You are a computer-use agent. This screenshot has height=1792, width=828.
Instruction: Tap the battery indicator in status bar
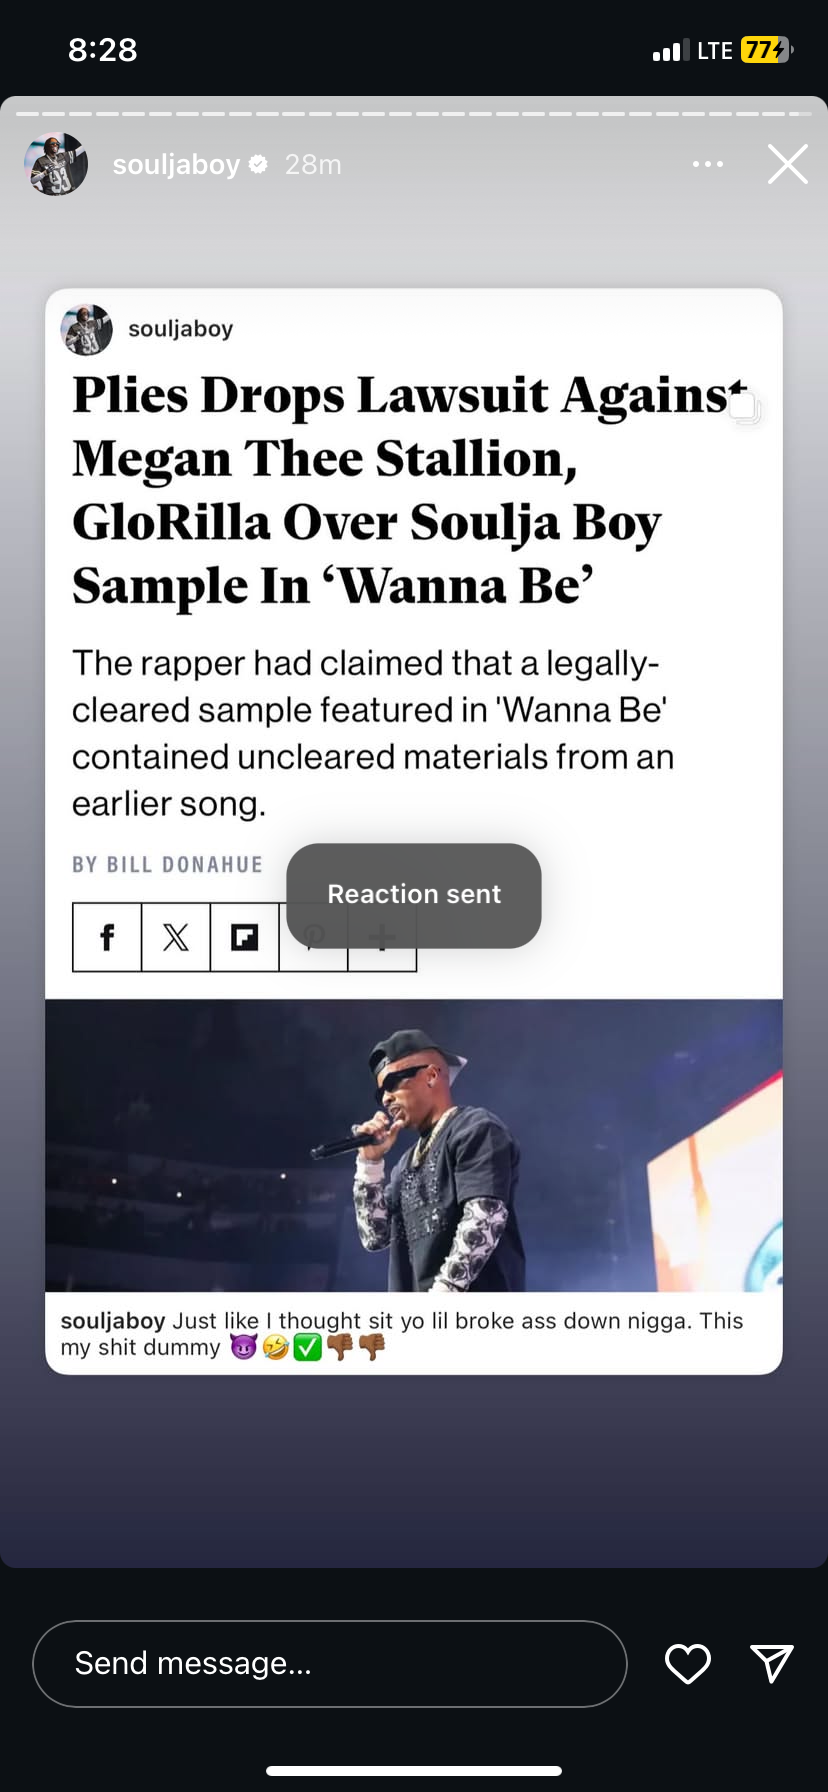[766, 50]
